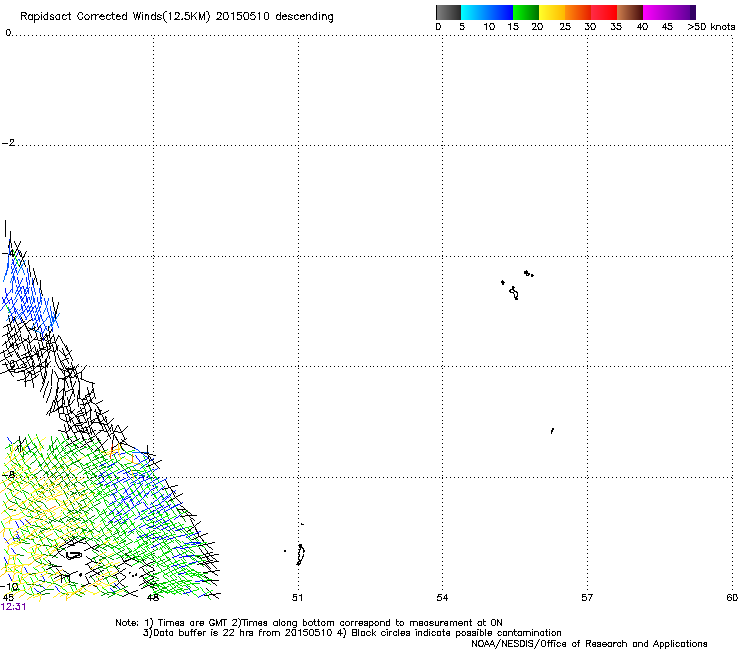Screen dimensions: 740x650
Task: Click the NOAA/NESDIS Office of Research credit
Action: [x=589, y=644]
